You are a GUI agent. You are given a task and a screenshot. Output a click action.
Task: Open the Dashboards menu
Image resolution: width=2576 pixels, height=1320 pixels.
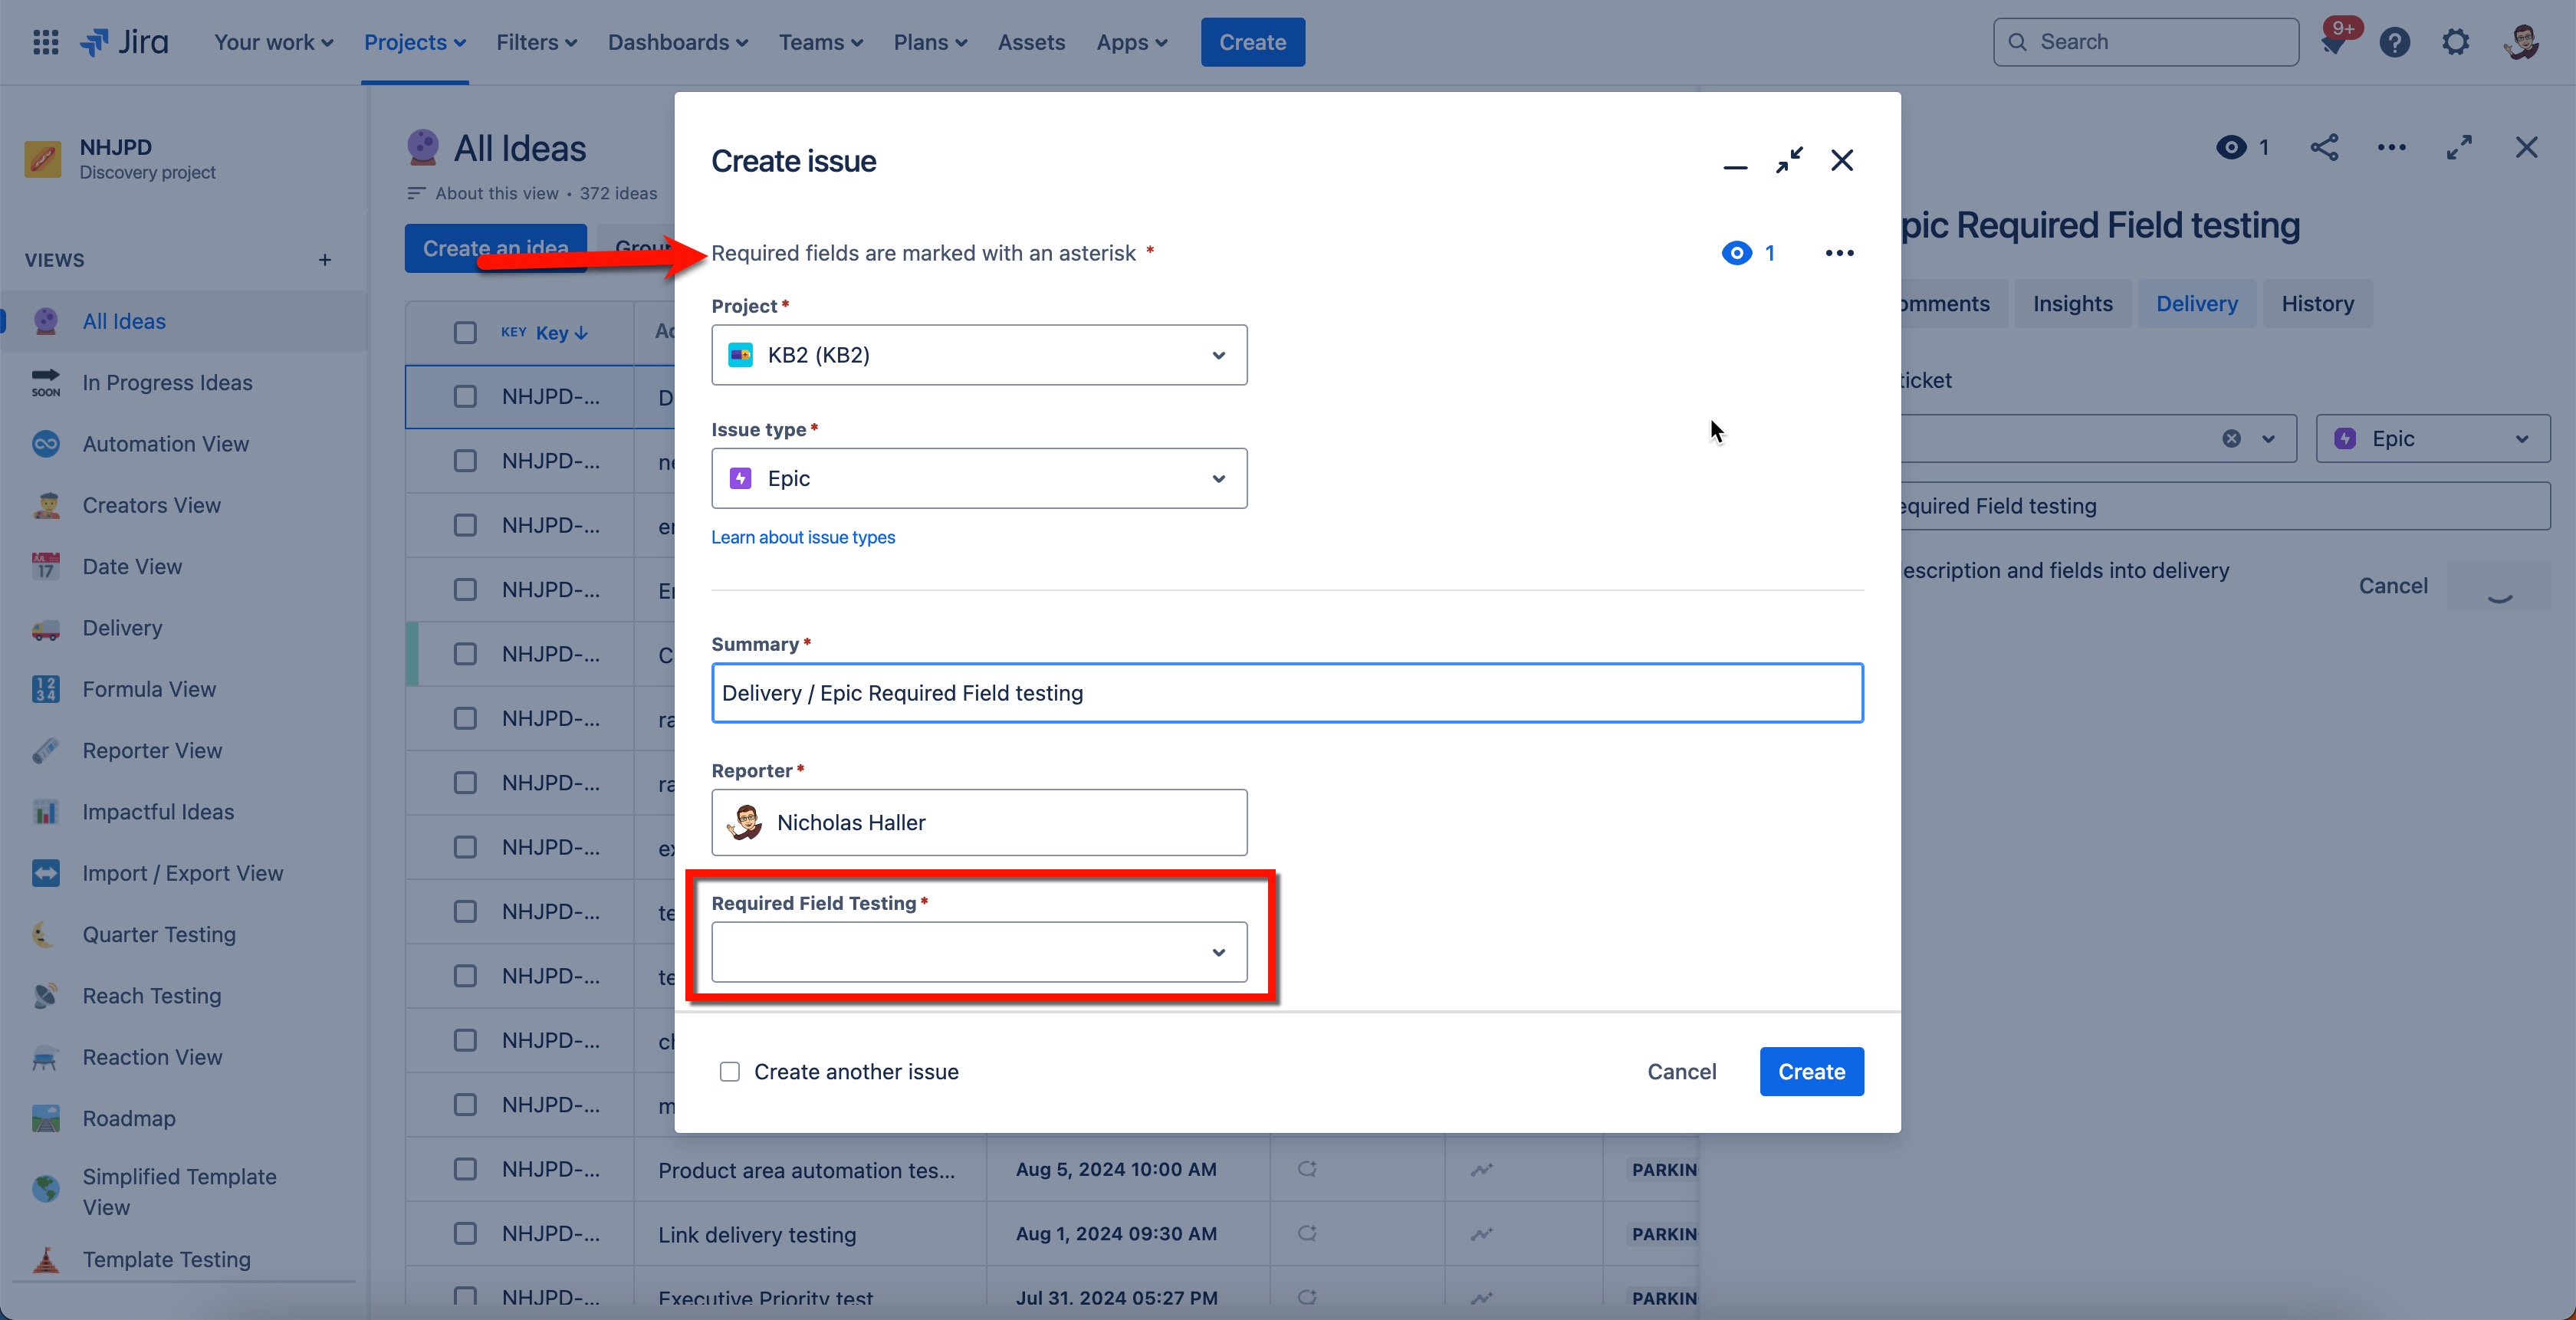(677, 42)
